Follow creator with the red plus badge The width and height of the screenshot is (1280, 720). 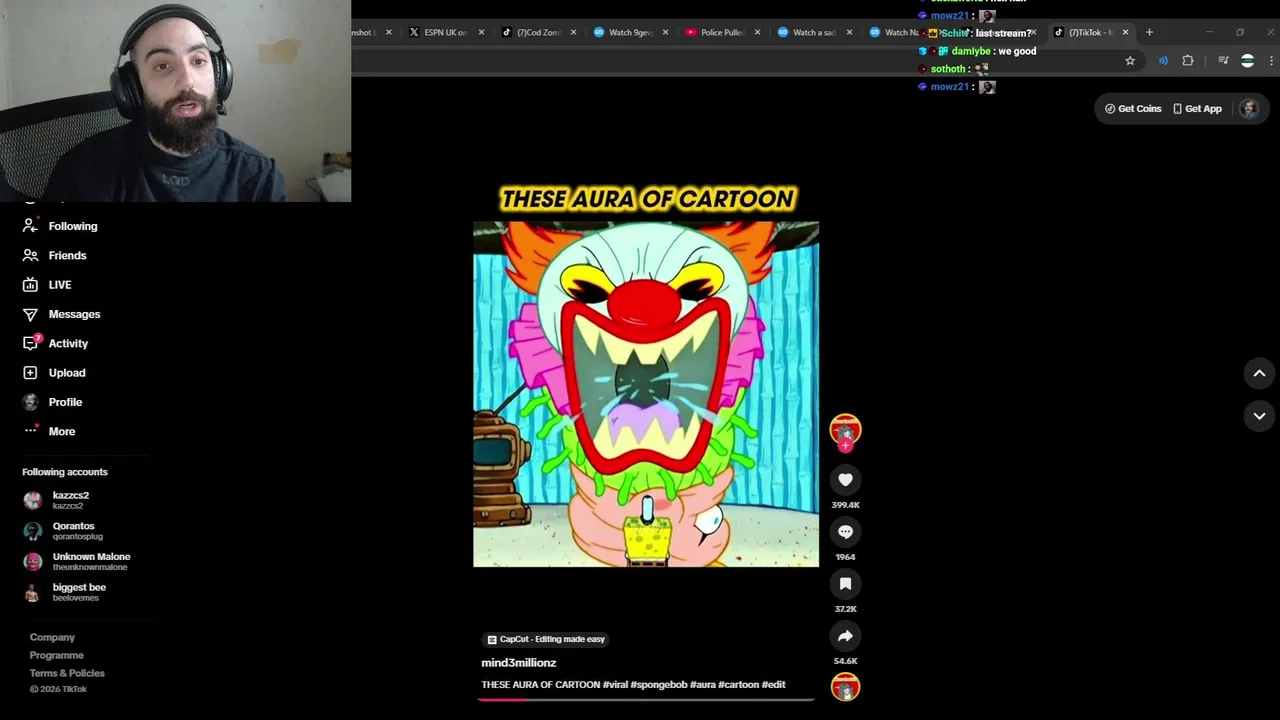(x=845, y=446)
